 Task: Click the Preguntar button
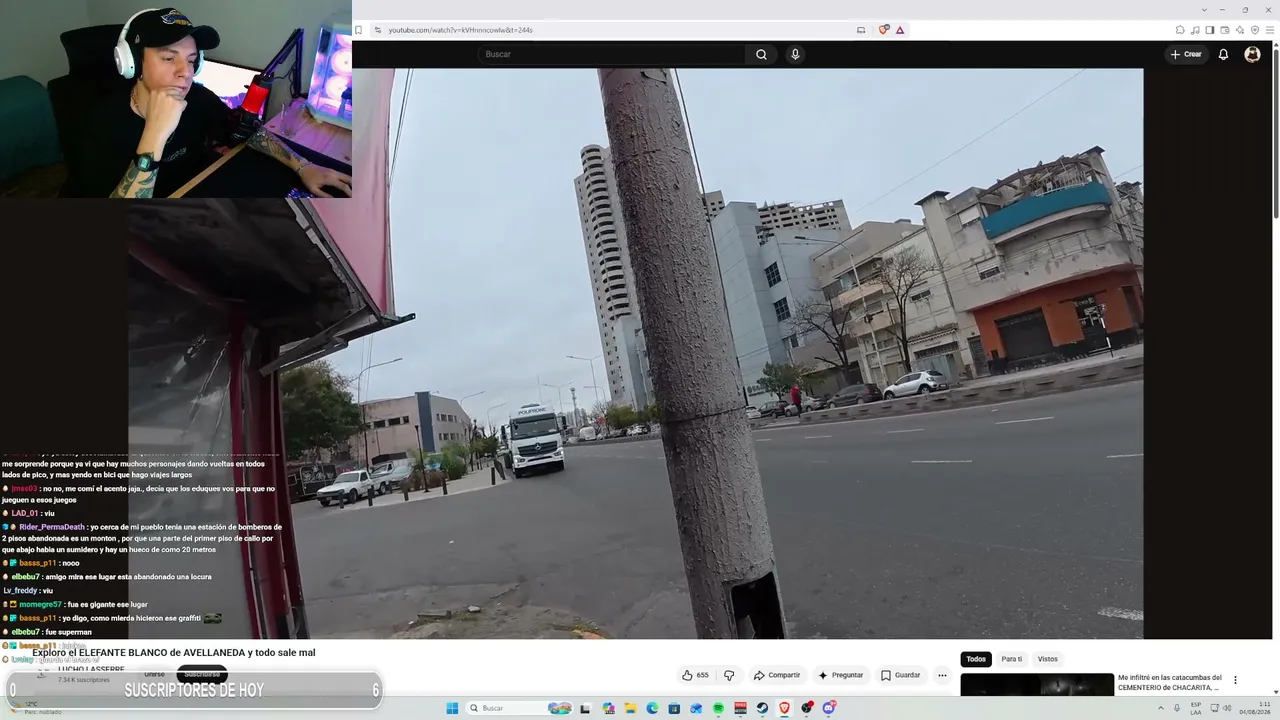coord(840,675)
